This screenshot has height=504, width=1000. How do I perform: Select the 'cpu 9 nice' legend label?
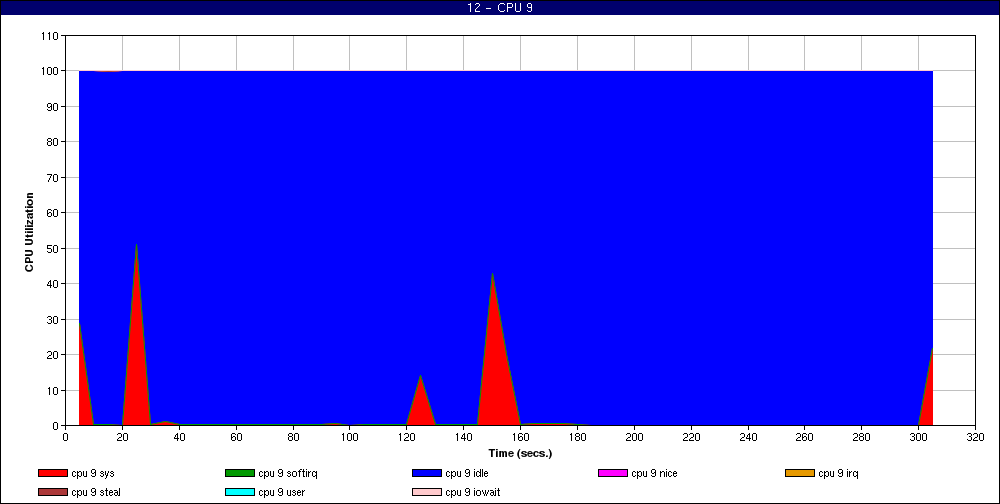coord(654,473)
